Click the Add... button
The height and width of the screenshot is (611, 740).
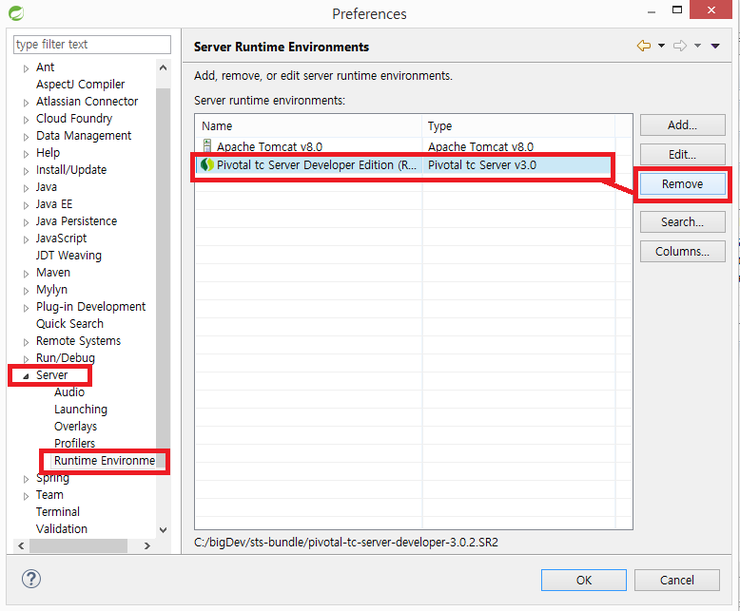[682, 125]
